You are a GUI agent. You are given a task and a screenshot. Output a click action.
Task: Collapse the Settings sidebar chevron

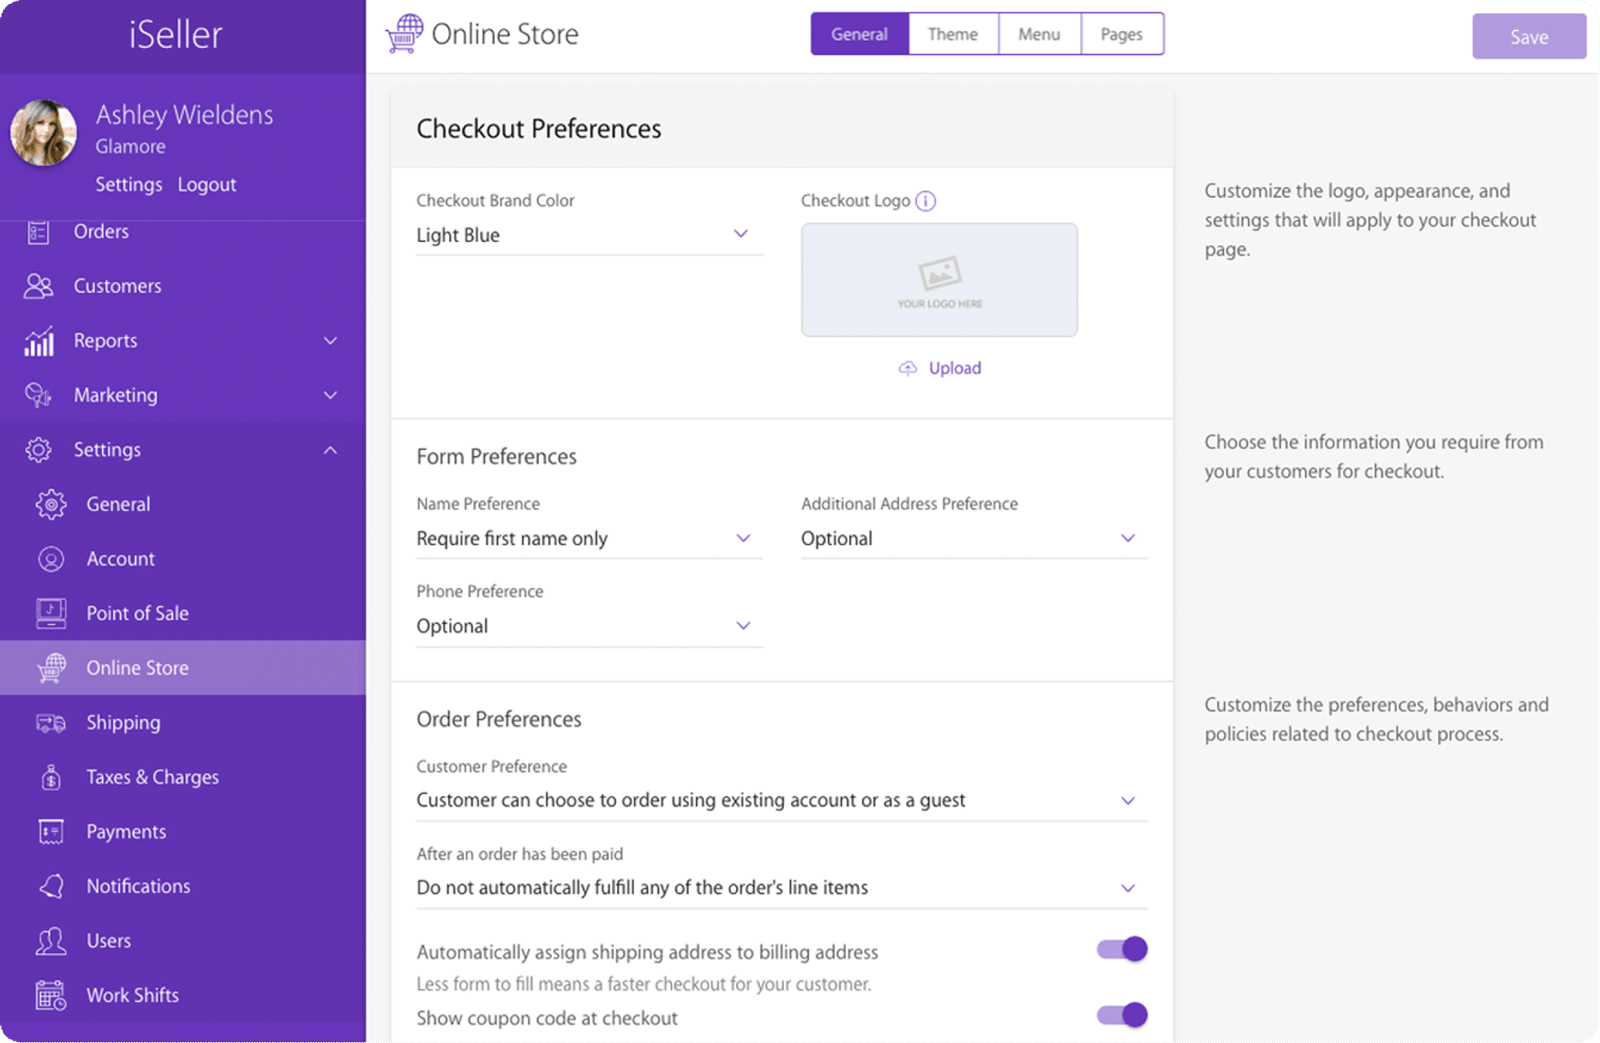[330, 450]
